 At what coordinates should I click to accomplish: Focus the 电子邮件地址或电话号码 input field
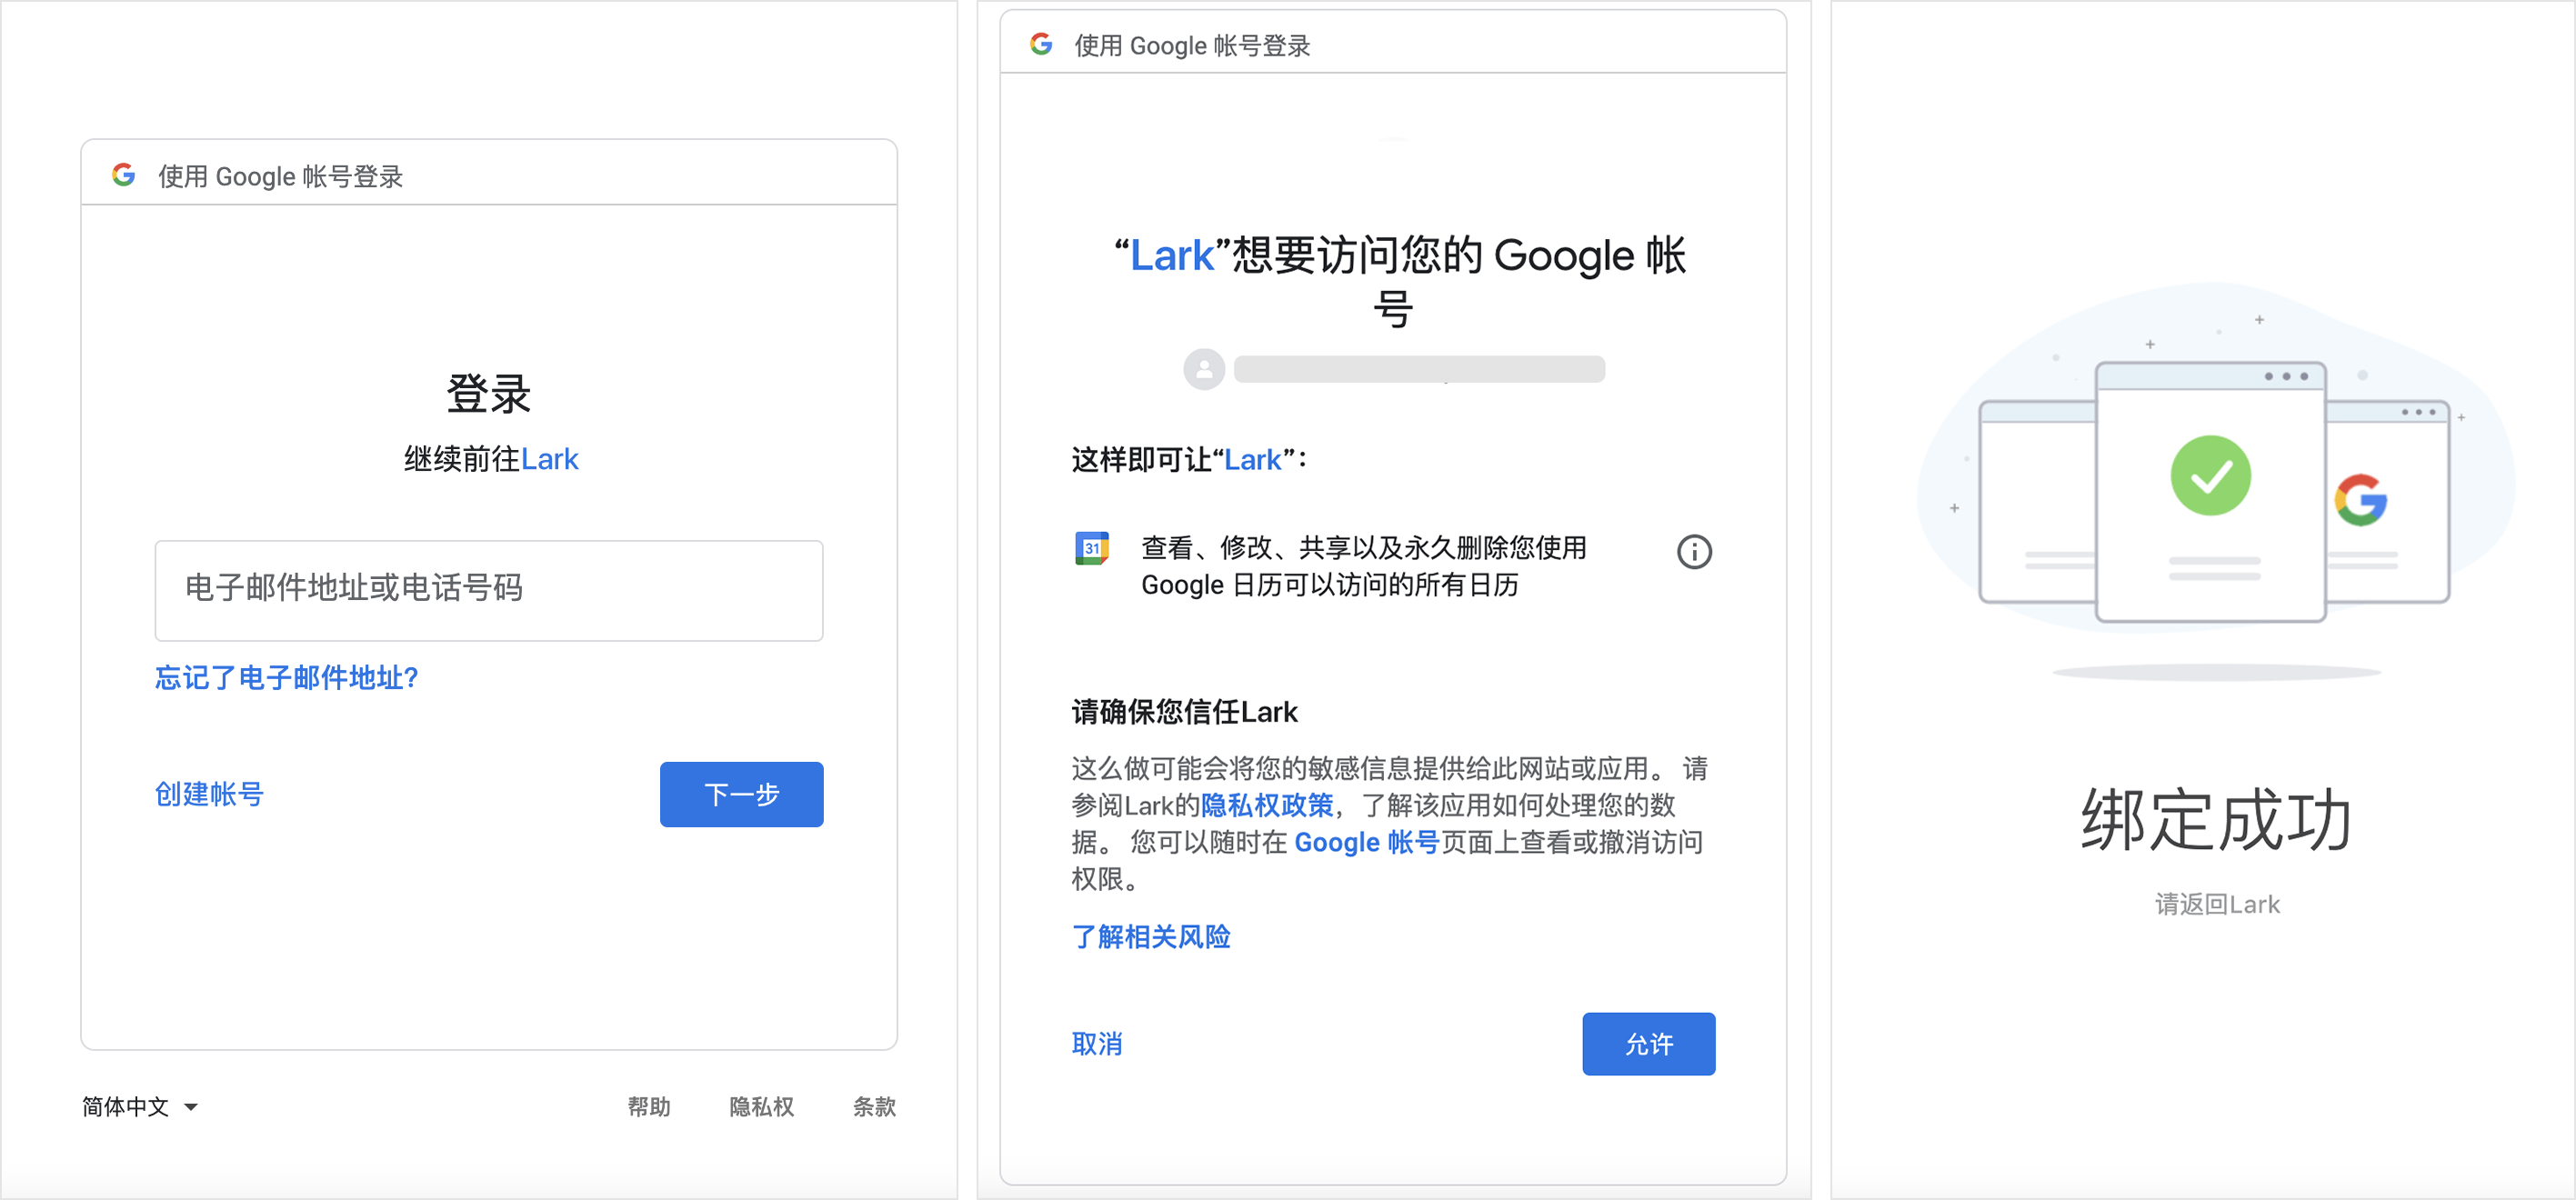[x=489, y=590]
